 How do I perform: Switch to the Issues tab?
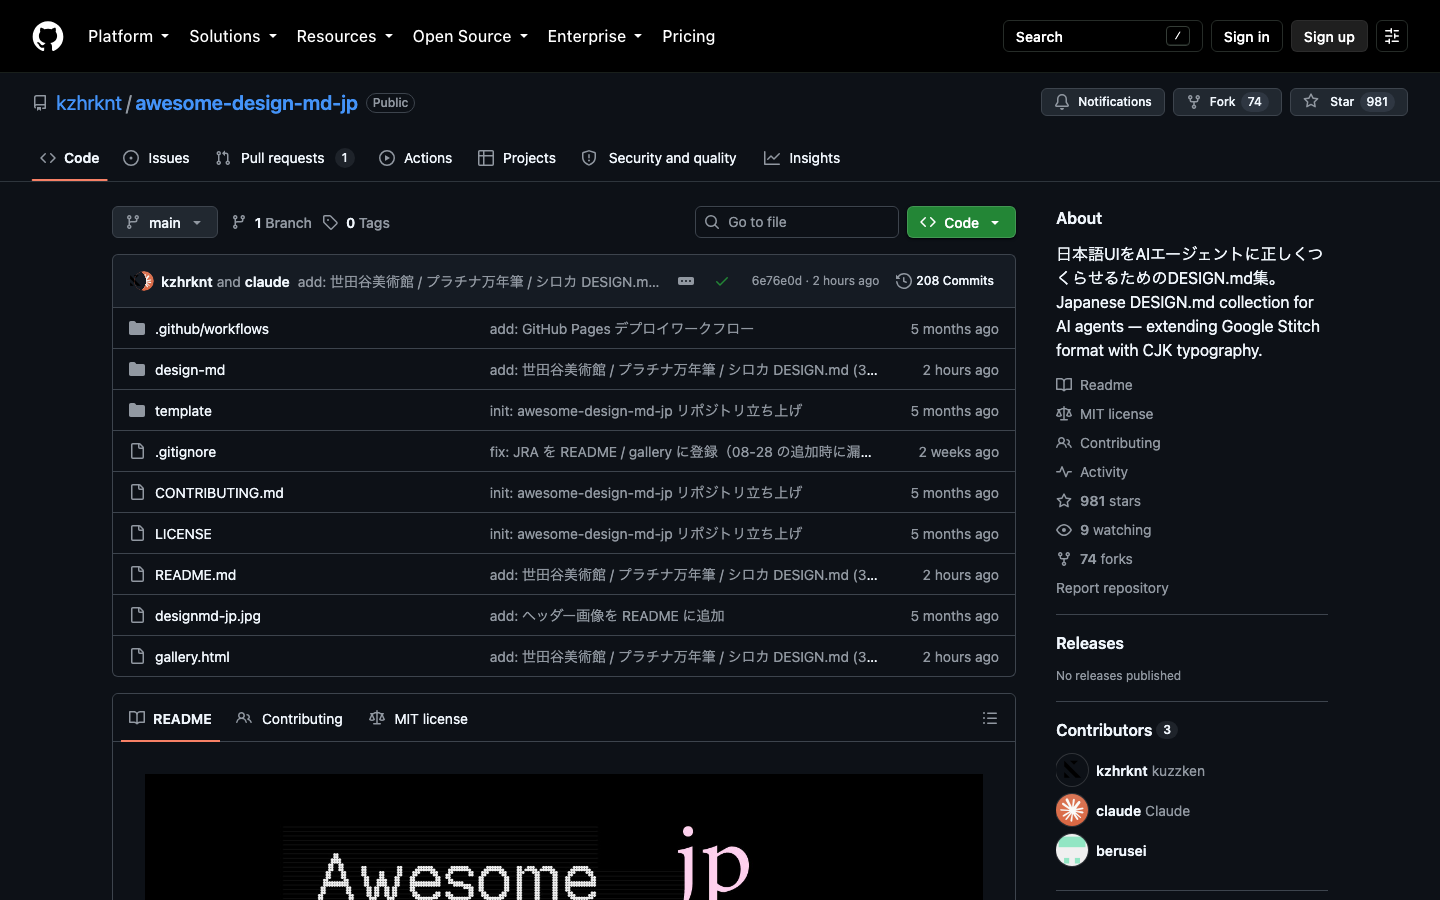156,158
